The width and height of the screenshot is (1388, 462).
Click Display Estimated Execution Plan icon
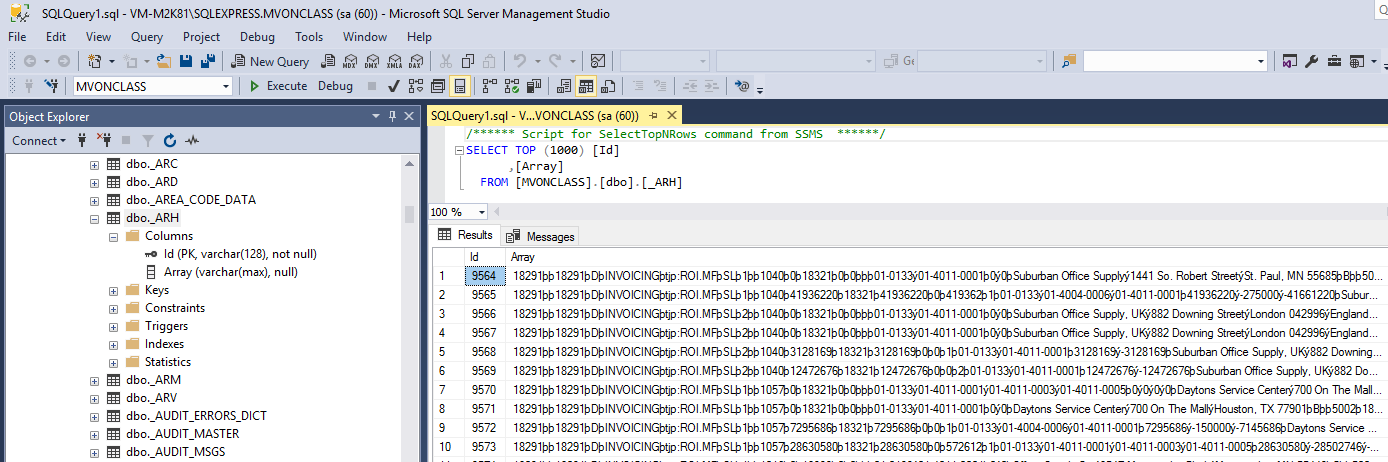[x=417, y=86]
